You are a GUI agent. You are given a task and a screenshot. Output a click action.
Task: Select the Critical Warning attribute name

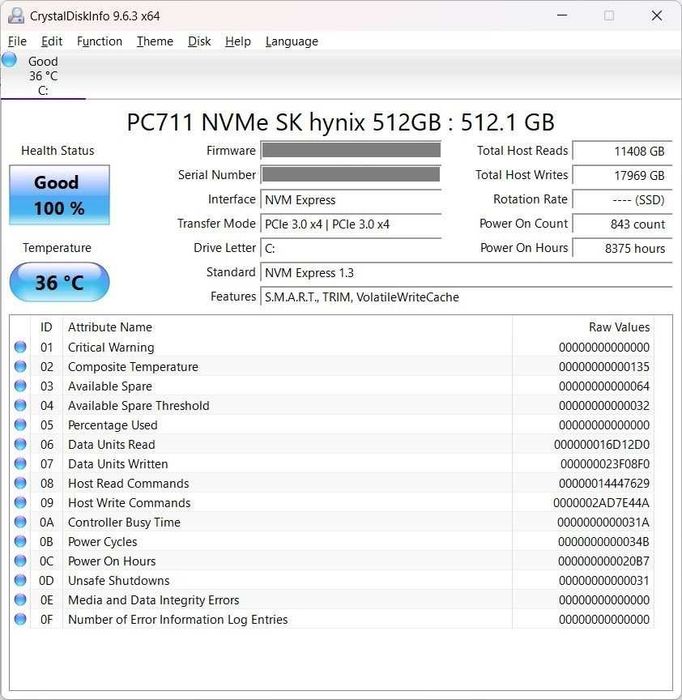pos(111,347)
